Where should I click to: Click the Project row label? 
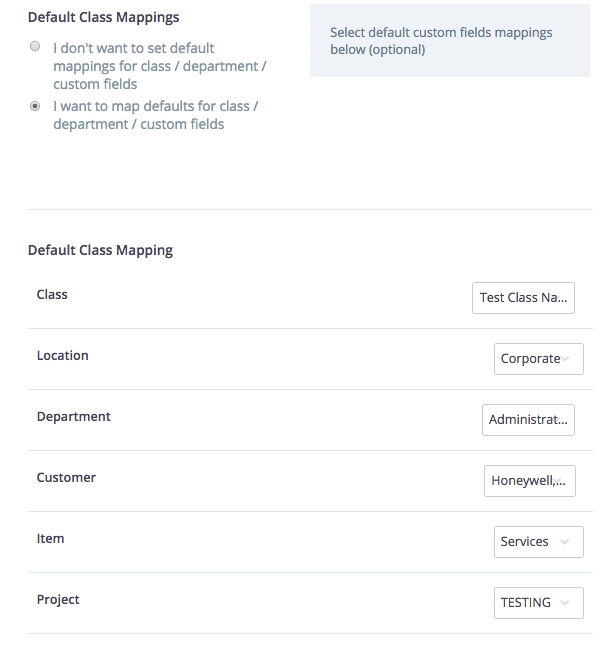click(x=58, y=600)
